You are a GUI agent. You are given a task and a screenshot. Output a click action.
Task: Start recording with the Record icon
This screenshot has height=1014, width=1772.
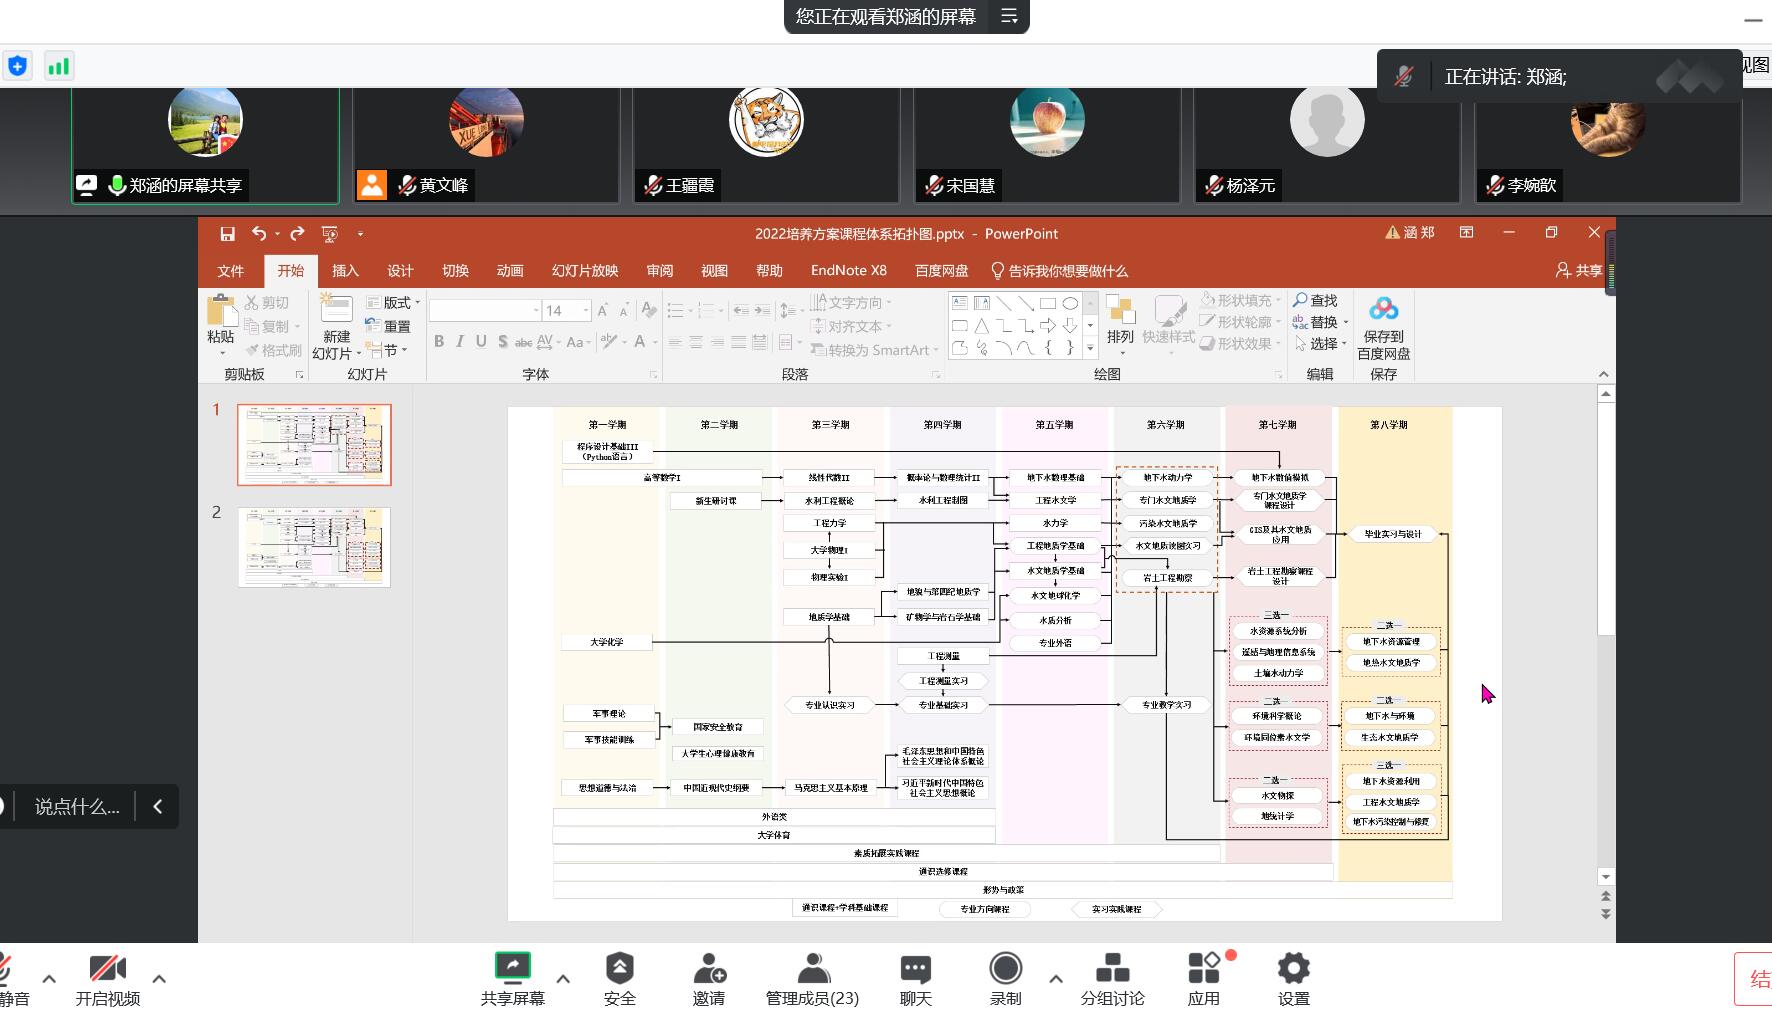point(1005,968)
